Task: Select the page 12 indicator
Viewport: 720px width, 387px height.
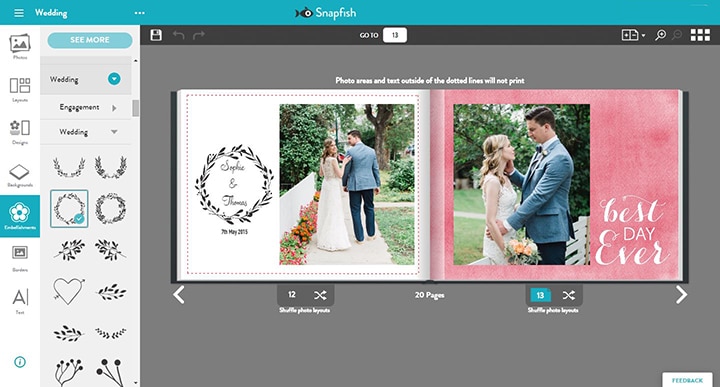Action: tap(292, 295)
